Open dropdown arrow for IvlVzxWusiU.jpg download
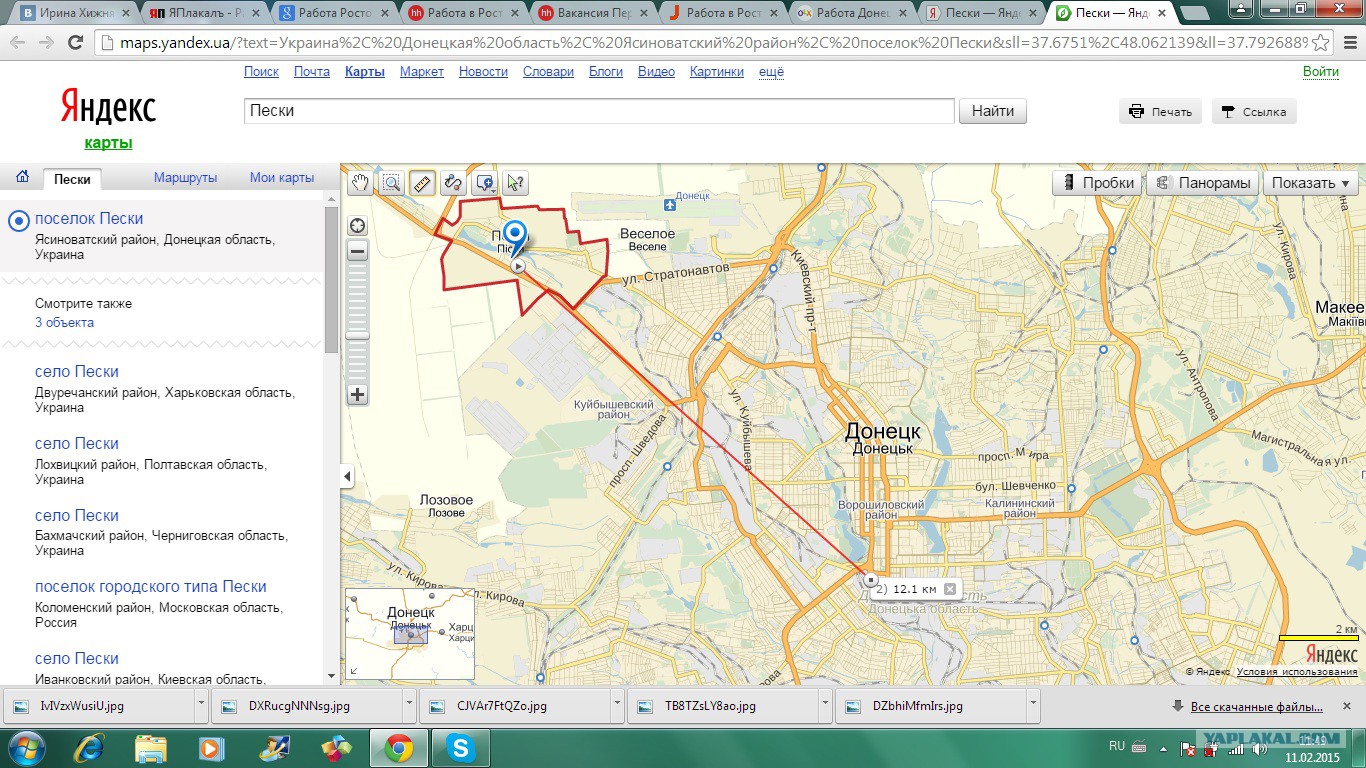Screen dimensions: 1366x768 (x=201, y=705)
